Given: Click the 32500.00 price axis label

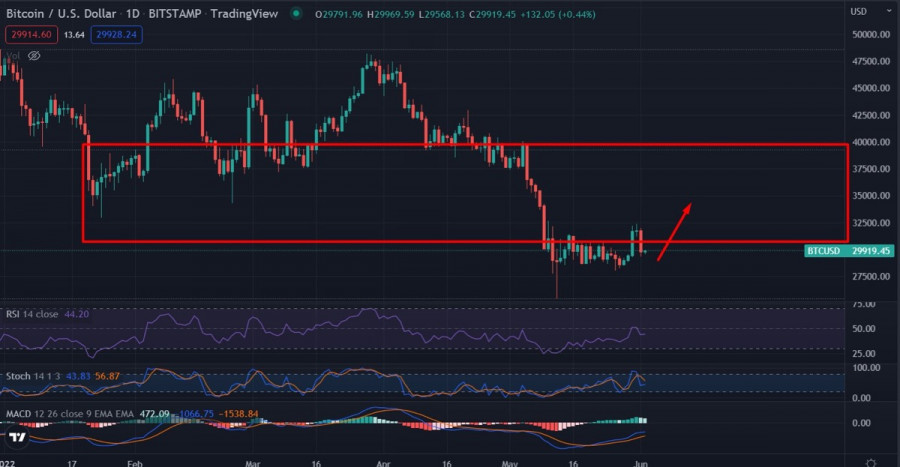Looking at the screenshot, I should (x=871, y=223).
